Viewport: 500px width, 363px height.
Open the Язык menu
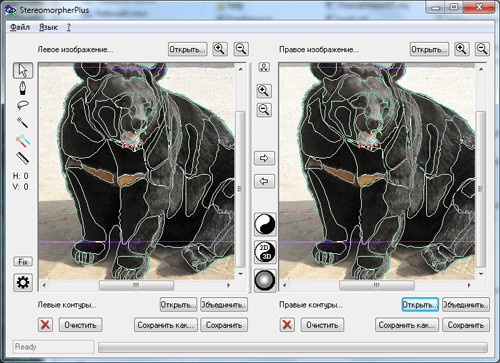click(x=49, y=27)
